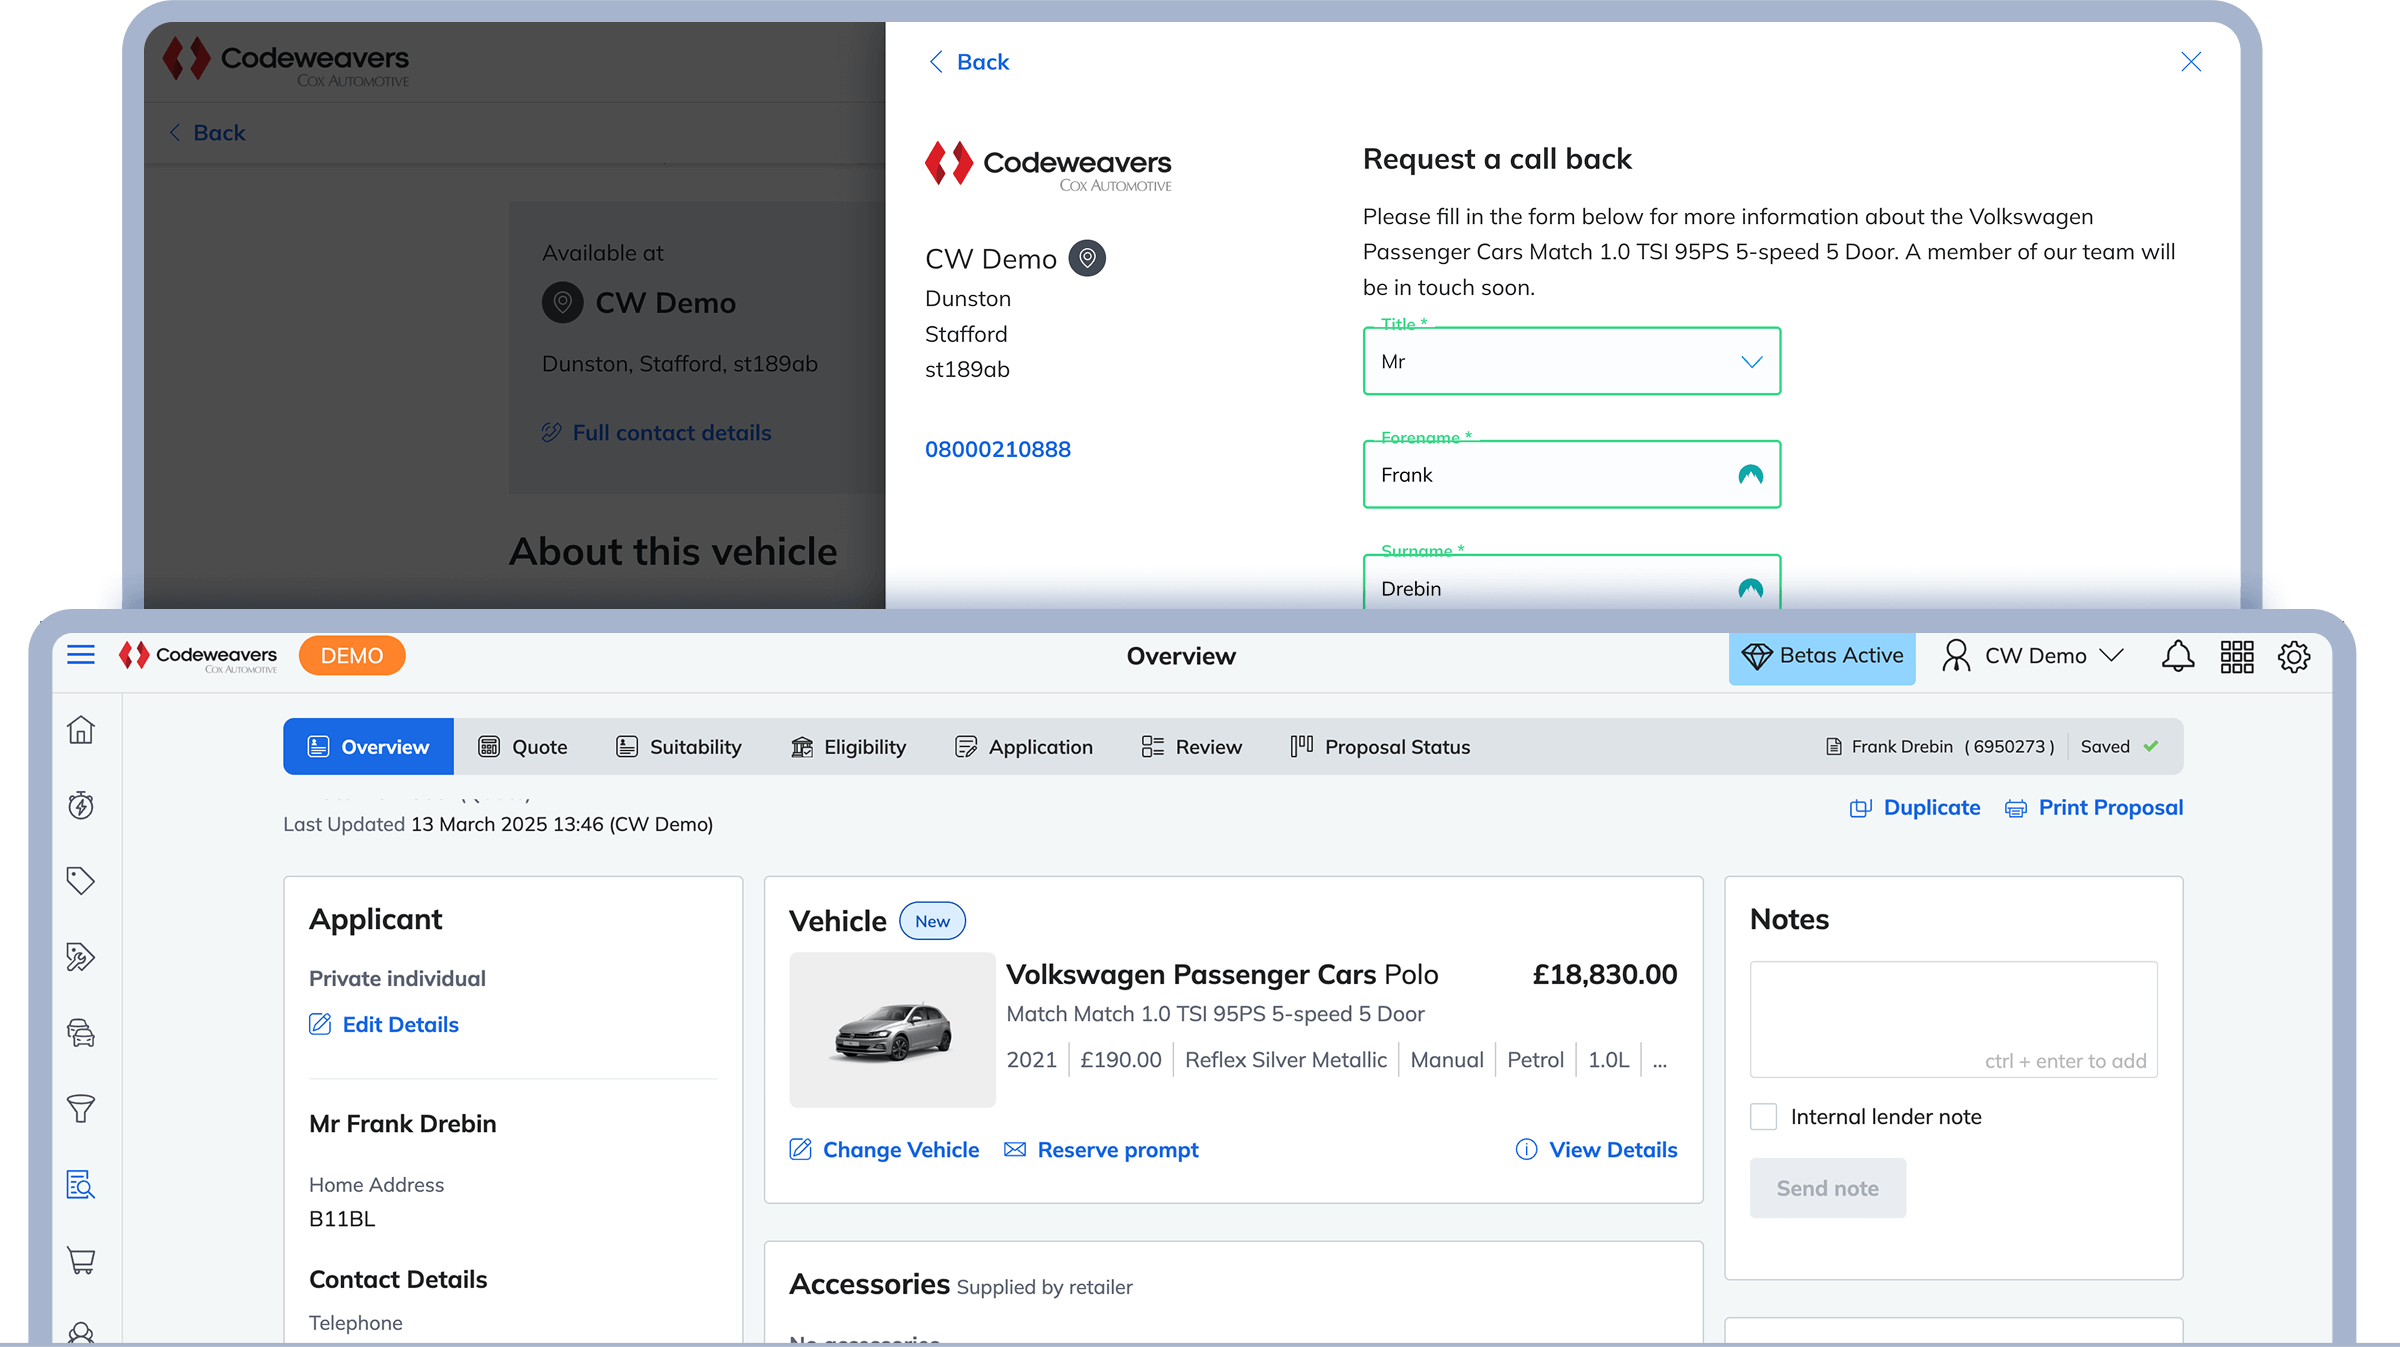Switch to the Proposal Status tab
The image size is (2400, 1347).
pos(1380,746)
